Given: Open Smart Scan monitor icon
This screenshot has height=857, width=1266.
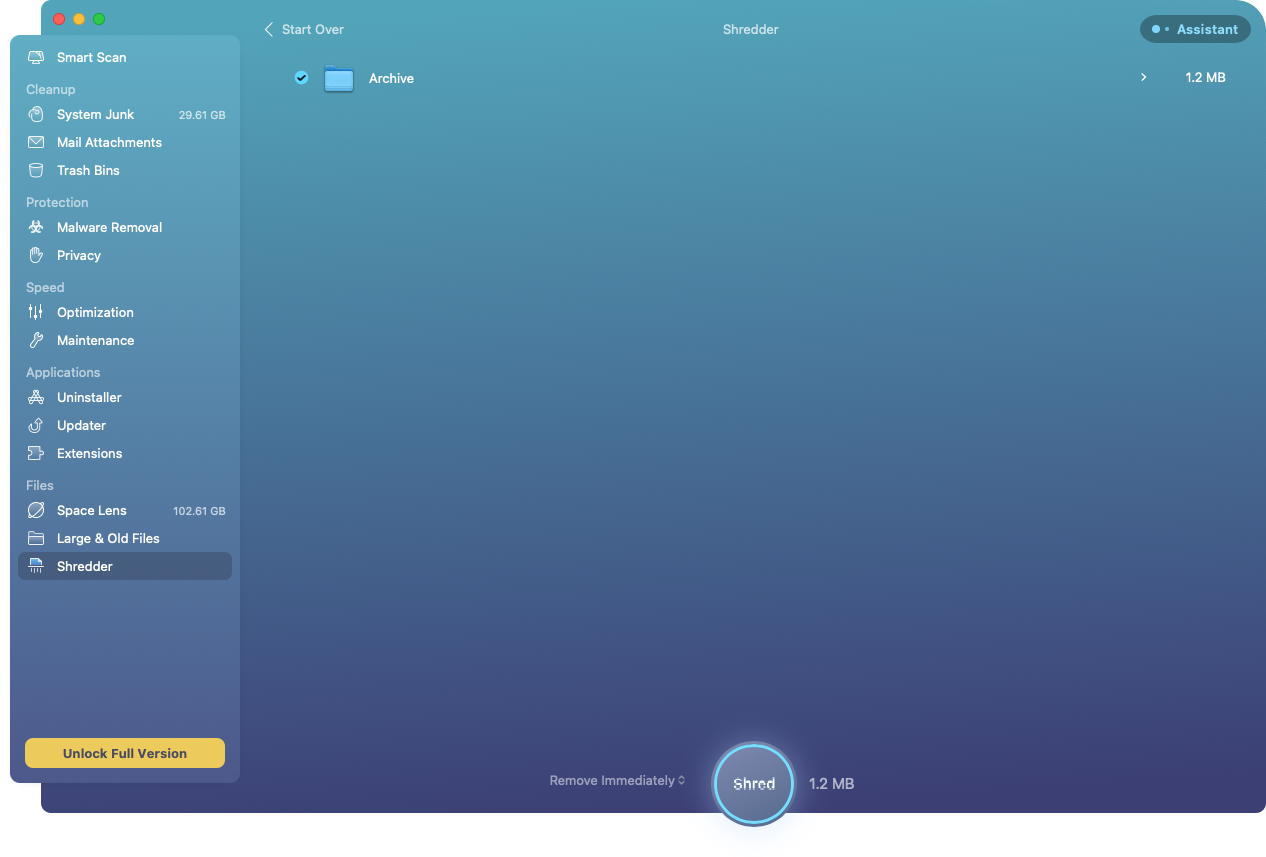Looking at the screenshot, I should point(36,57).
